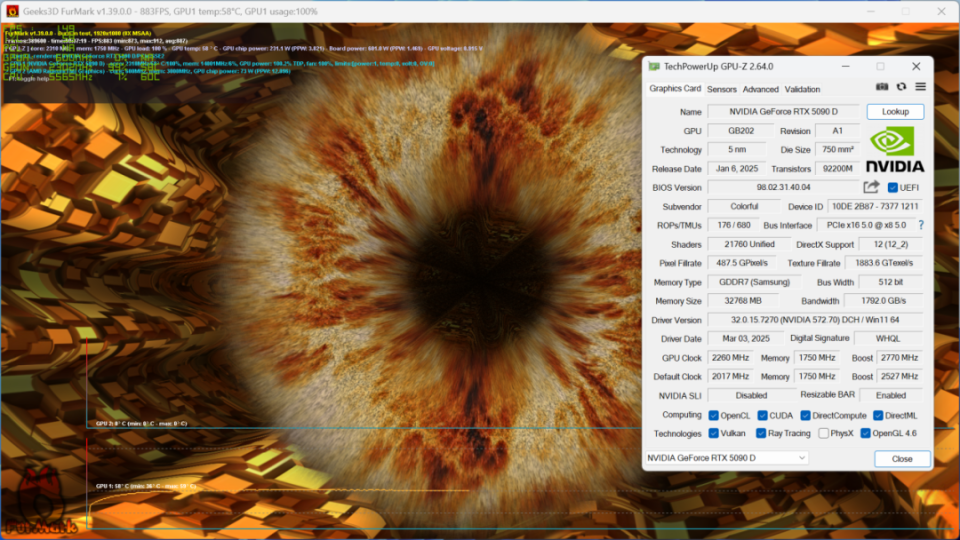960x540 pixels.
Task: Click the BIOS Version field 98.02.31.40.04
Action: [784, 187]
